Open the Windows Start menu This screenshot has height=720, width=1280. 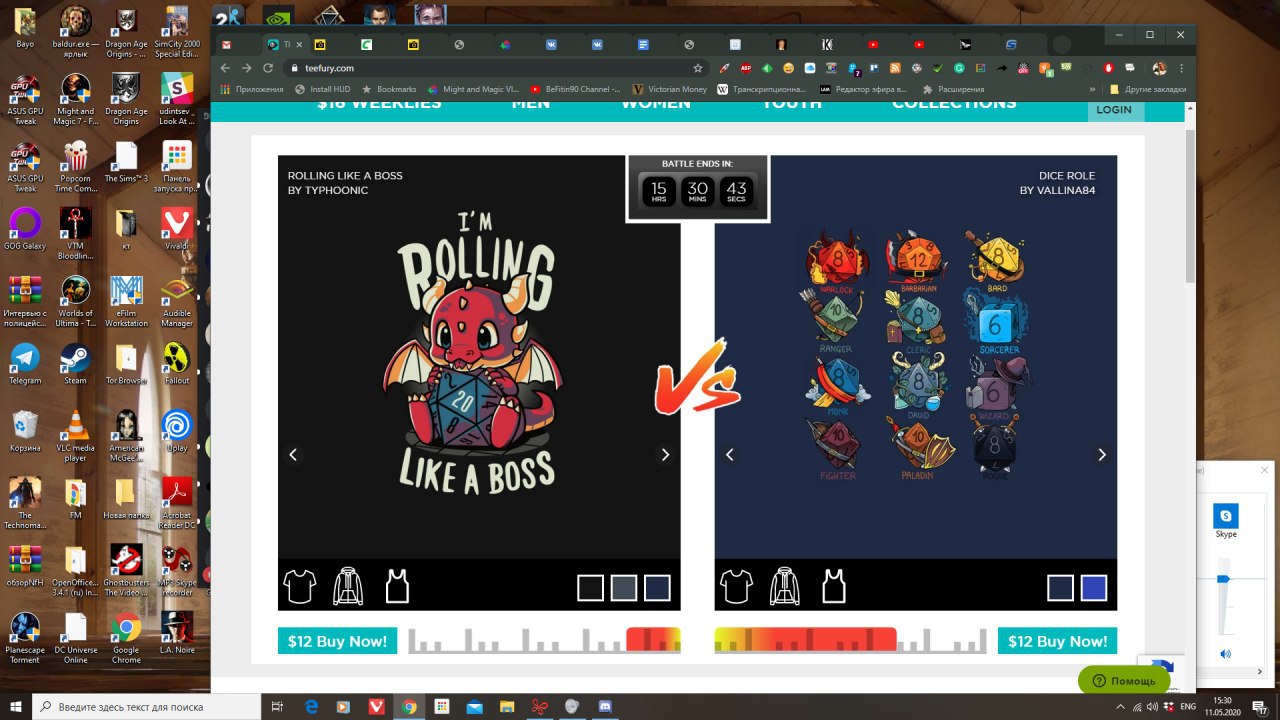pos(16,706)
